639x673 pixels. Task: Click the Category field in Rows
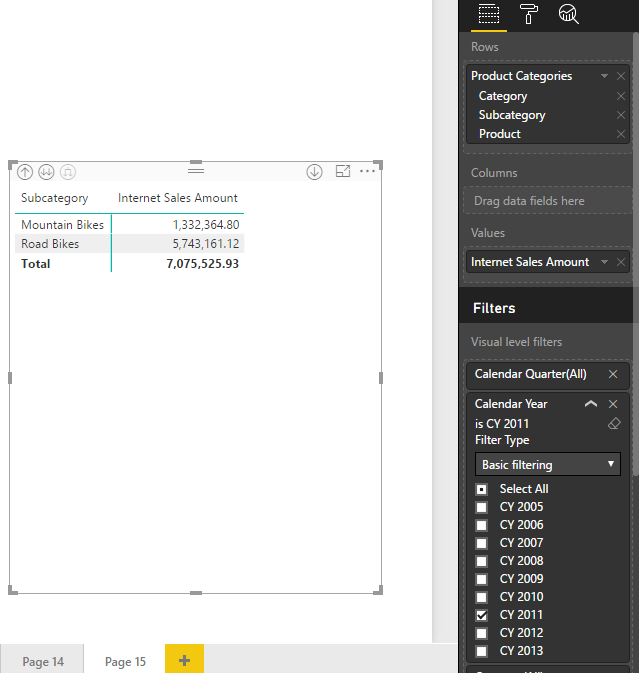pos(503,96)
